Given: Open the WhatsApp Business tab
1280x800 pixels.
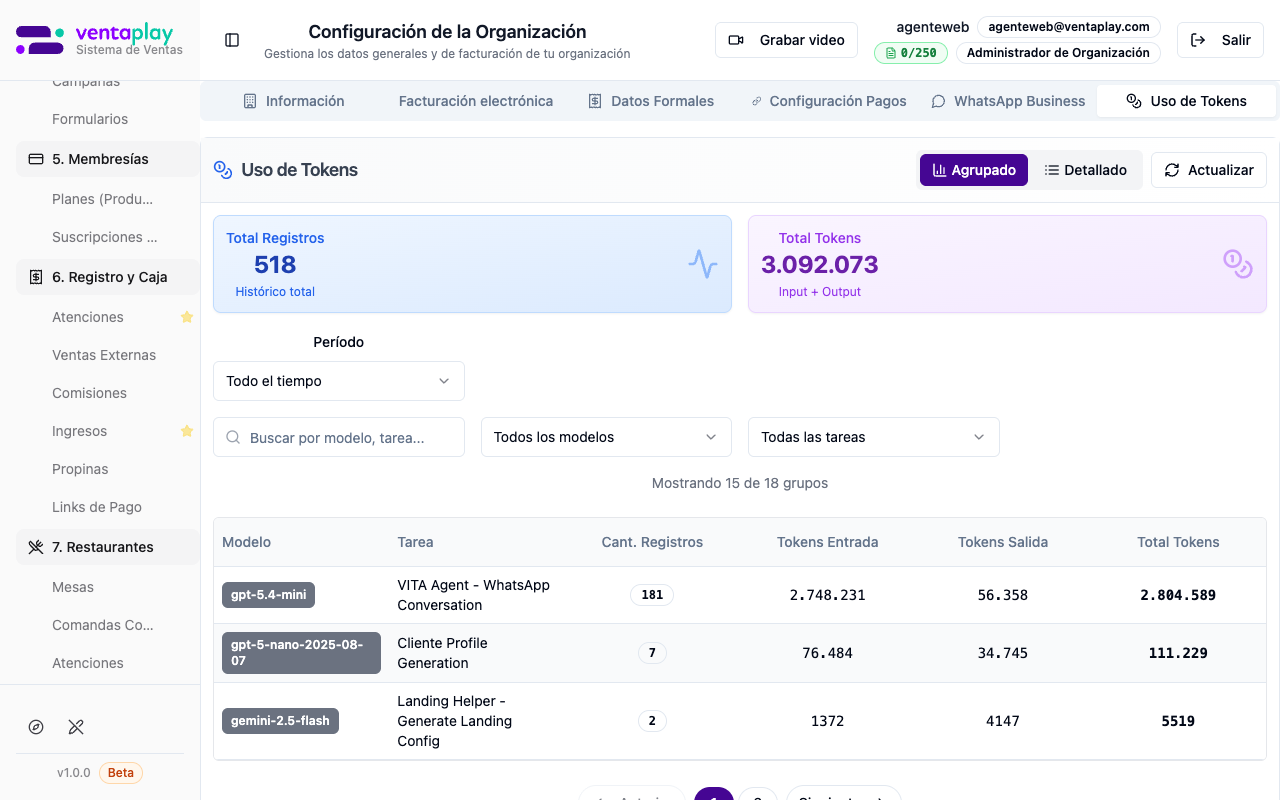Looking at the screenshot, I should [x=1008, y=101].
